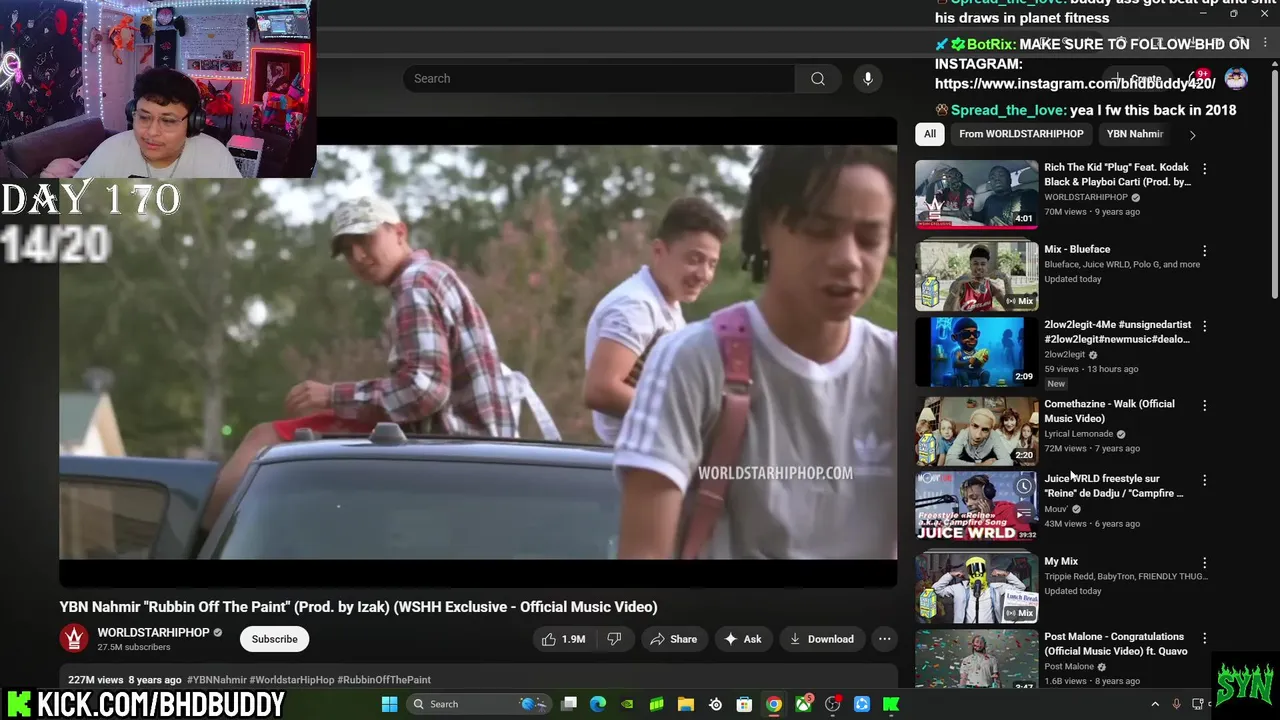The image size is (1280, 720).
Task: Launch Microsoft Edge from taskbar
Action: pos(598,704)
